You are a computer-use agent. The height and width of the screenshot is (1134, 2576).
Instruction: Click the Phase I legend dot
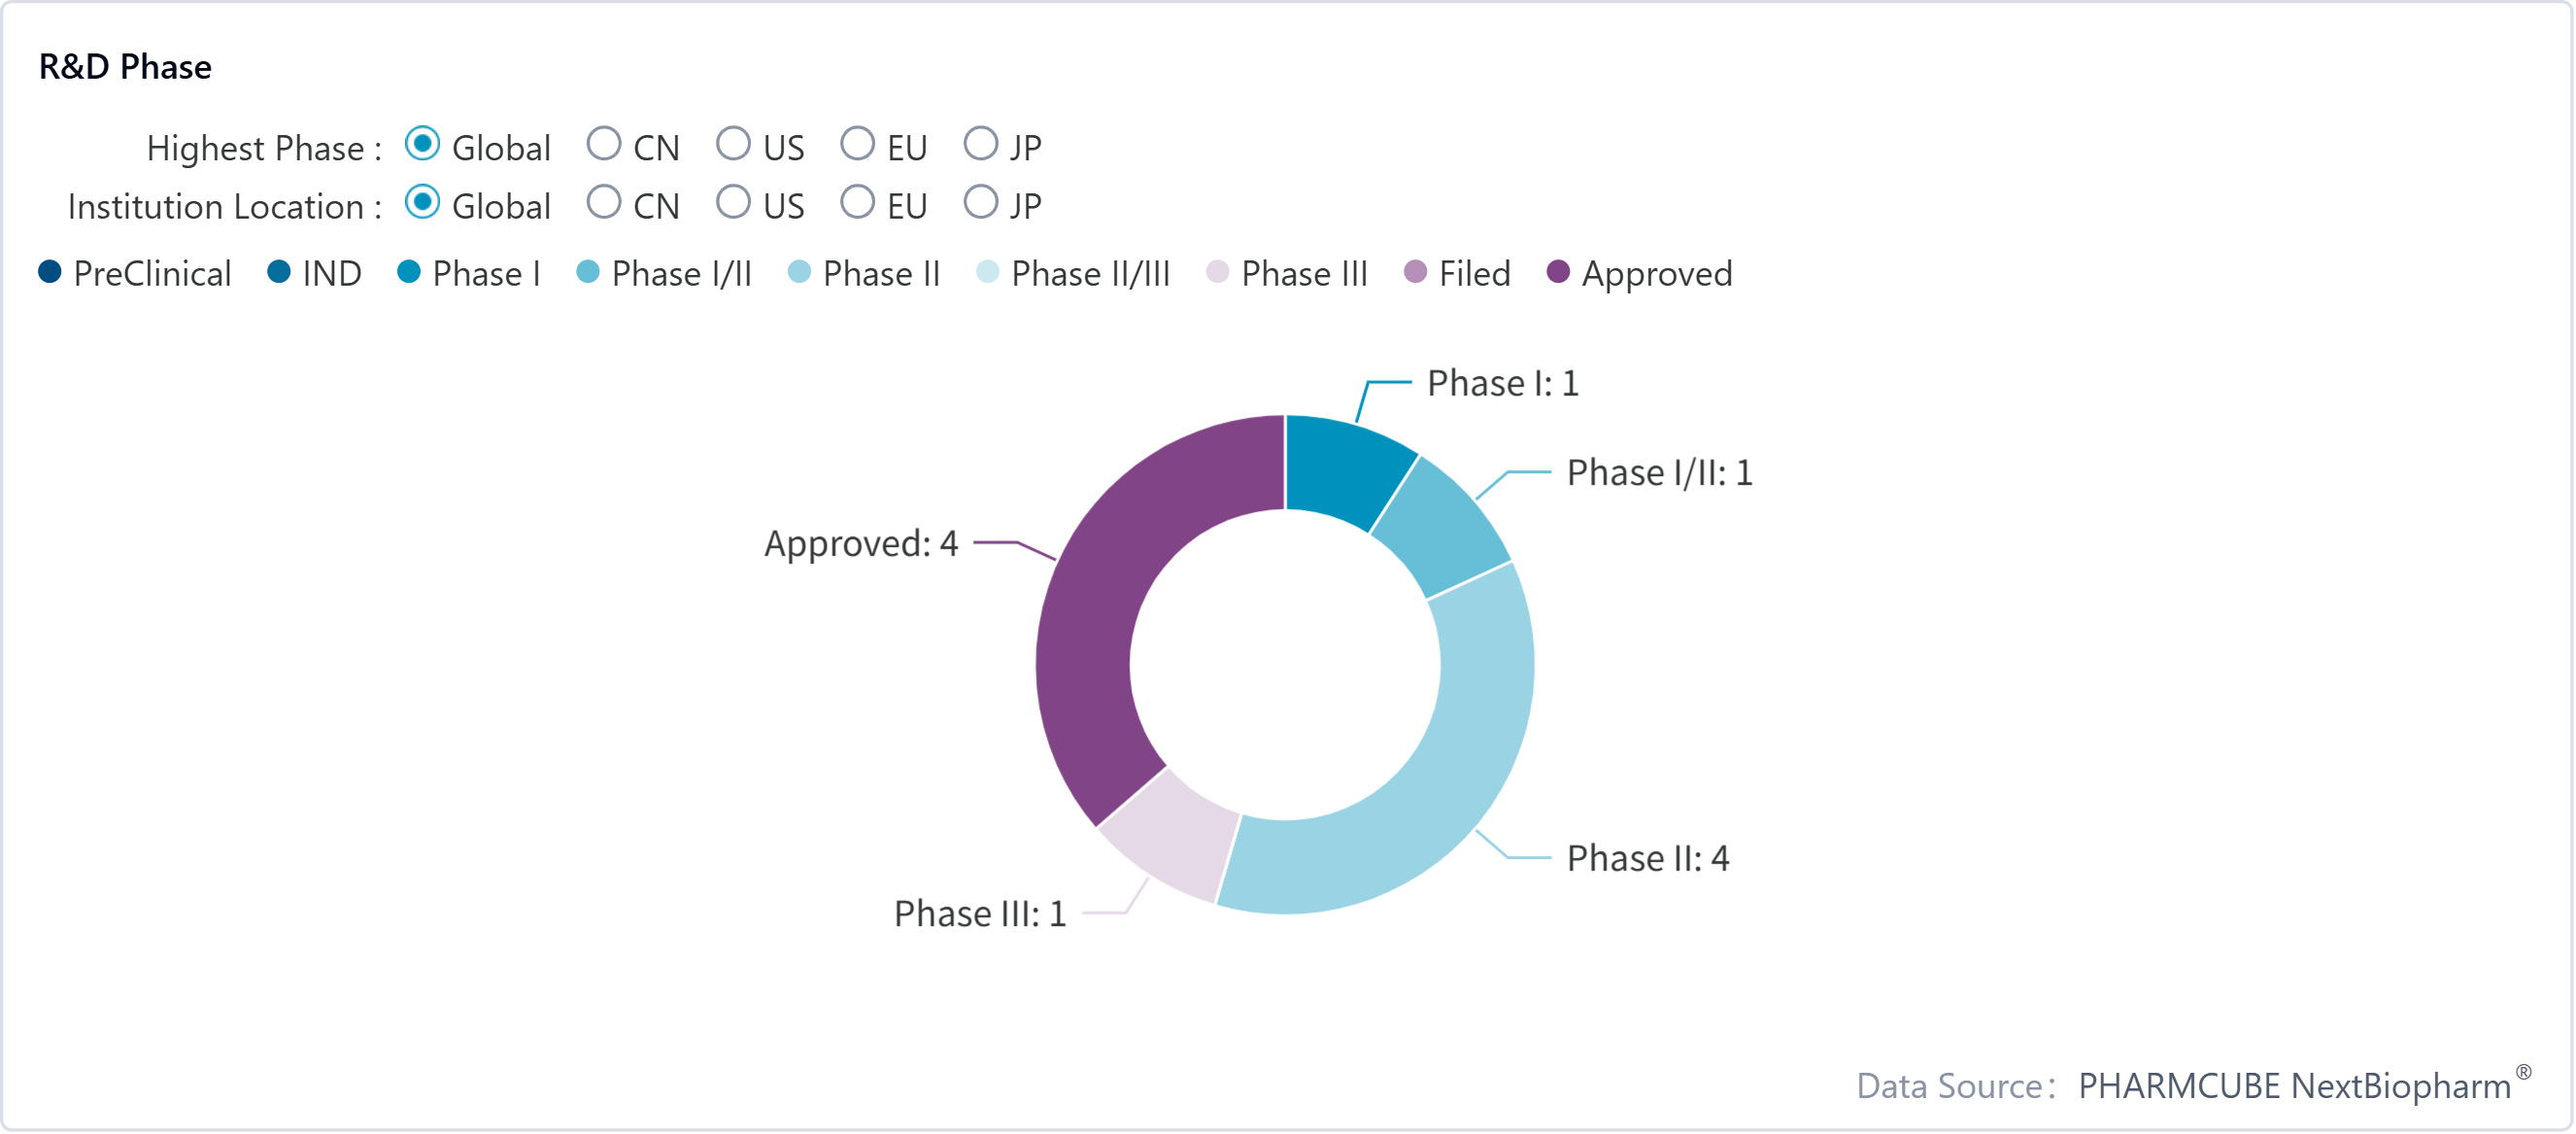tap(409, 272)
